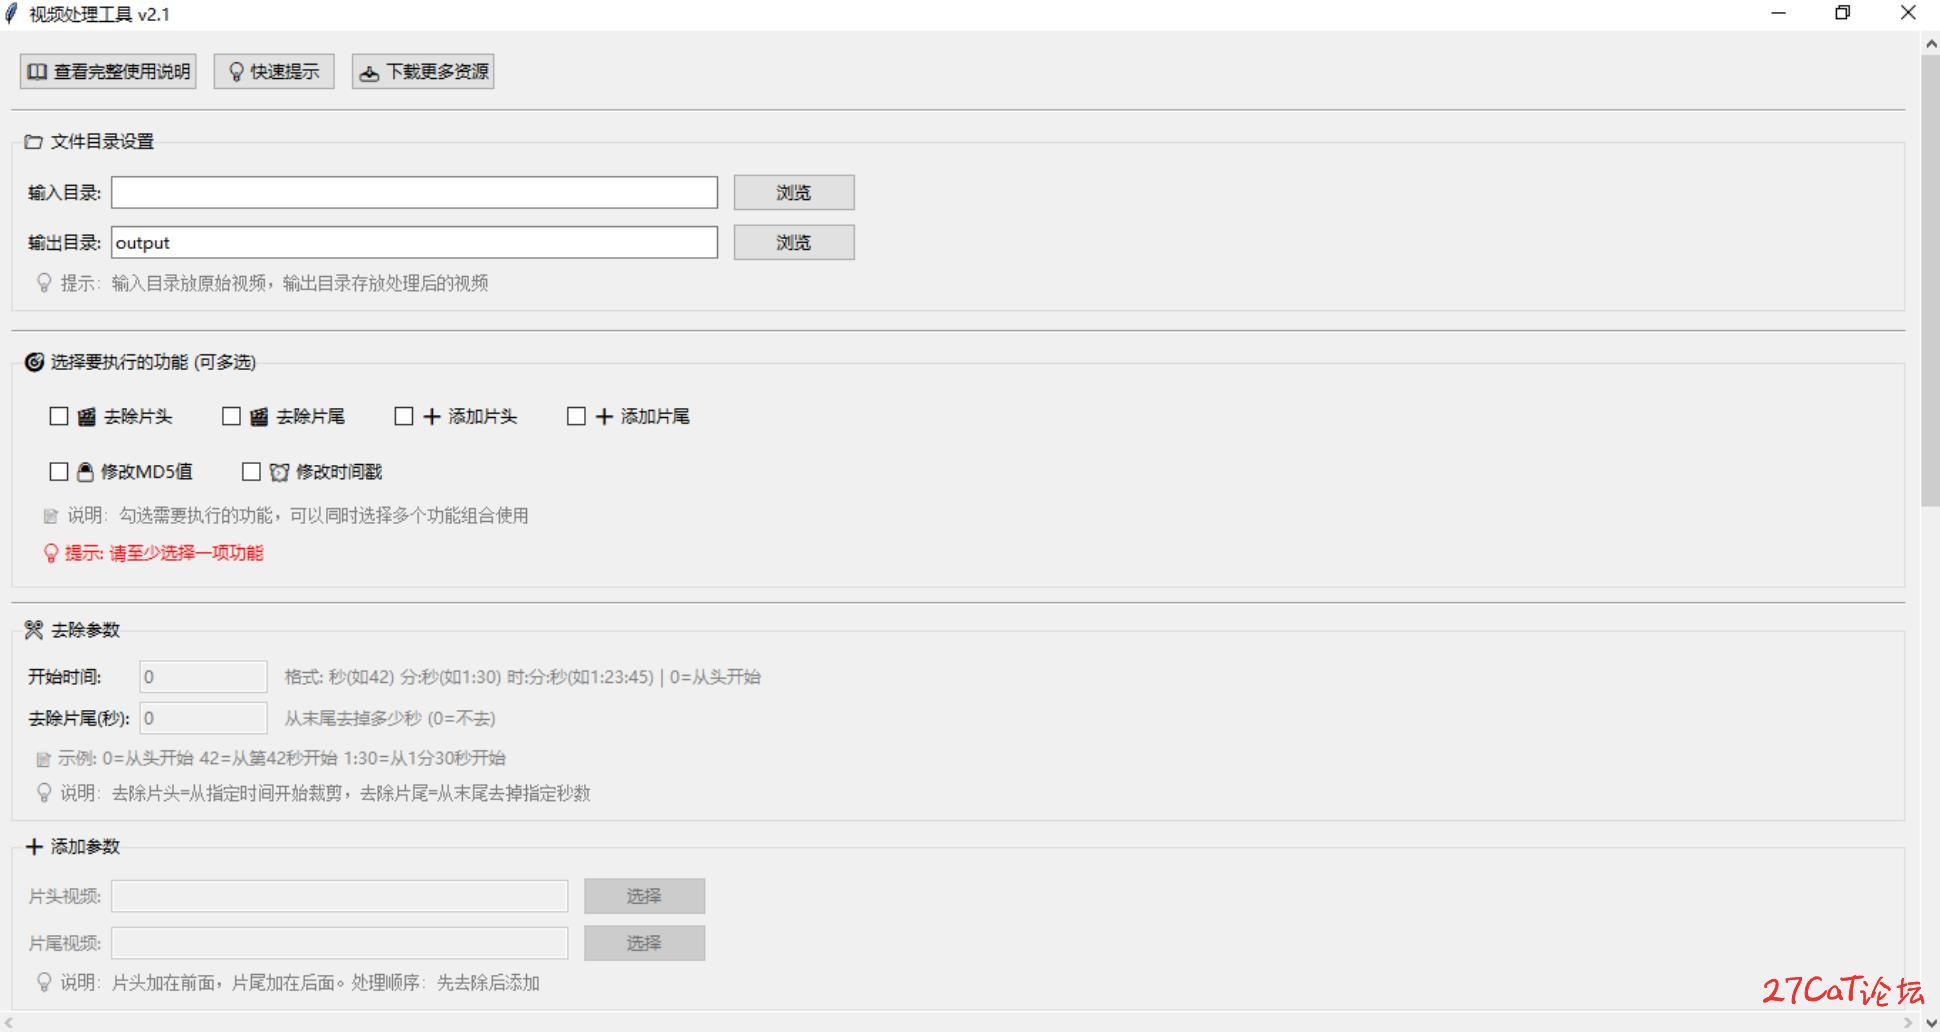Click the 添加参数 section heading
This screenshot has width=1940, height=1032.
pos(85,847)
